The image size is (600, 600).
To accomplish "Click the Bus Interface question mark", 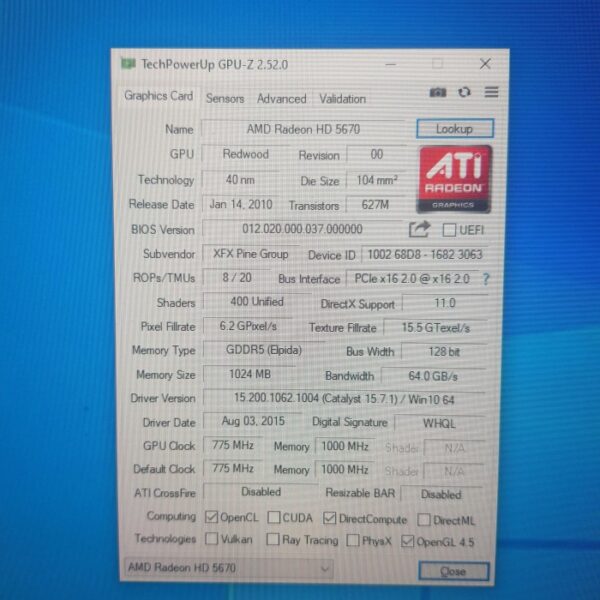I will point(486,279).
